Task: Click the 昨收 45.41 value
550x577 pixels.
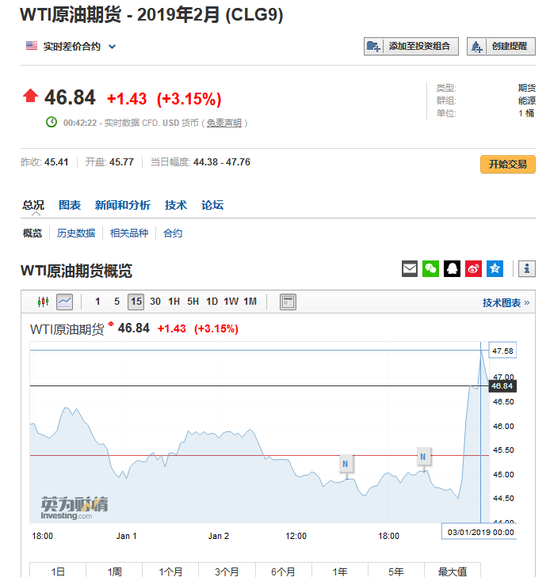Action: (x=56, y=162)
